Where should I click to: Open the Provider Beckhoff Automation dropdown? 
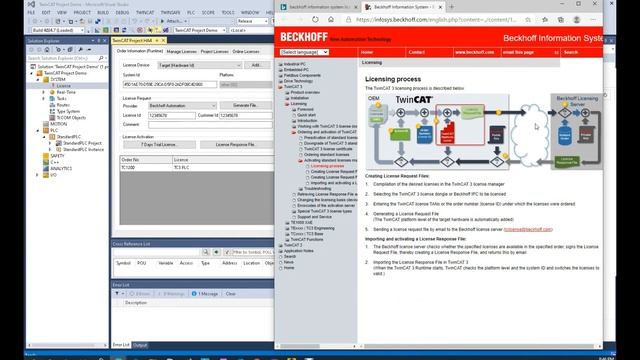pos(182,106)
